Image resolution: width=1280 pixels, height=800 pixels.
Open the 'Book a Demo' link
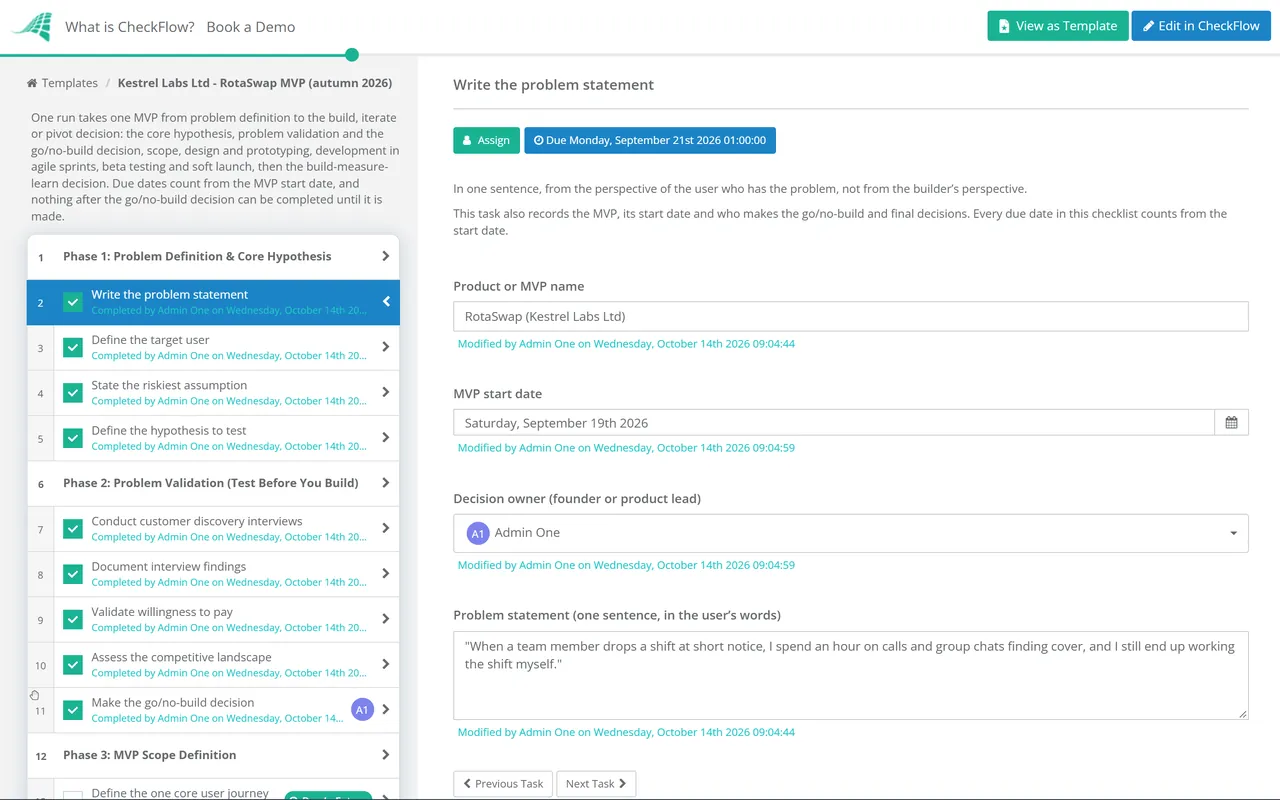pos(251,27)
